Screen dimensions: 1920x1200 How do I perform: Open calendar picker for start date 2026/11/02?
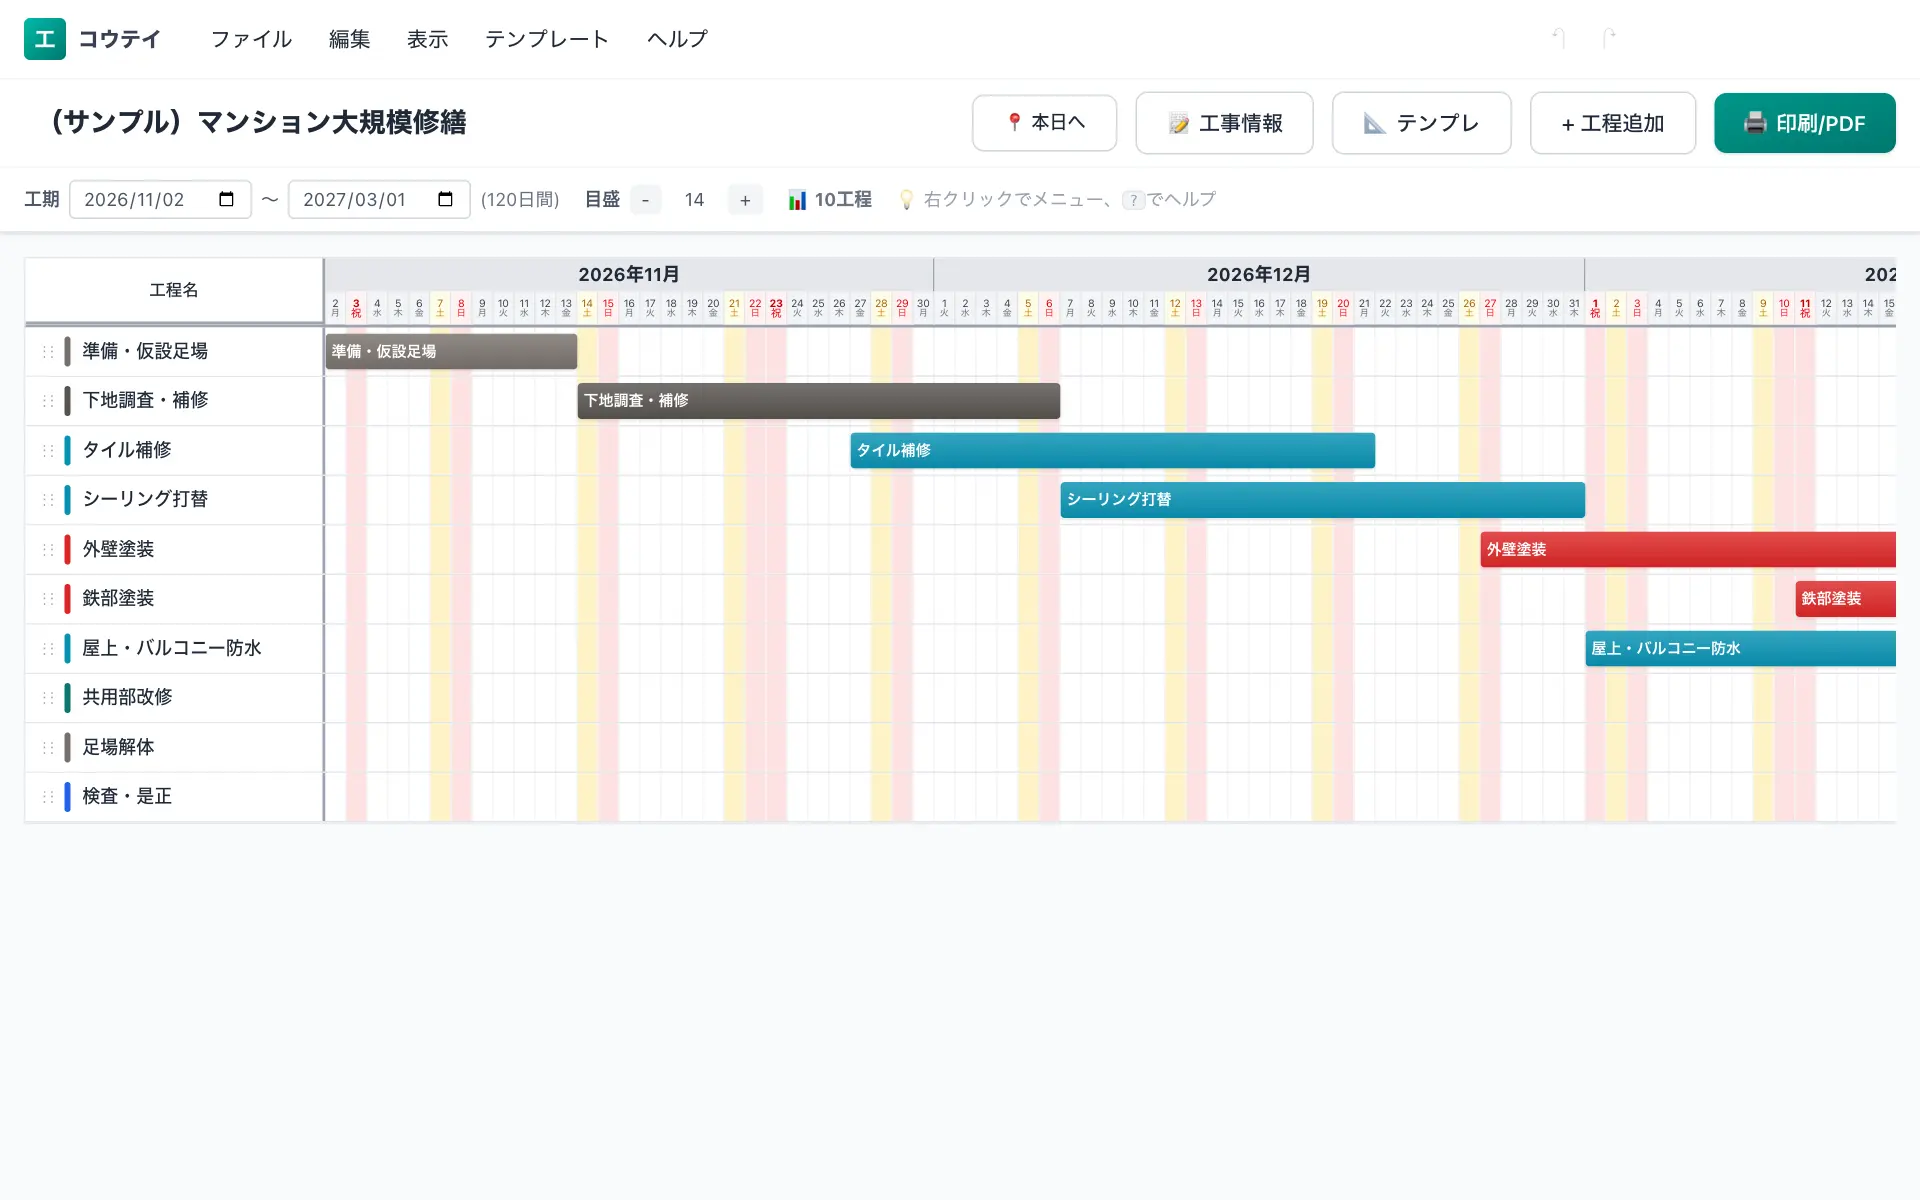click(x=226, y=199)
